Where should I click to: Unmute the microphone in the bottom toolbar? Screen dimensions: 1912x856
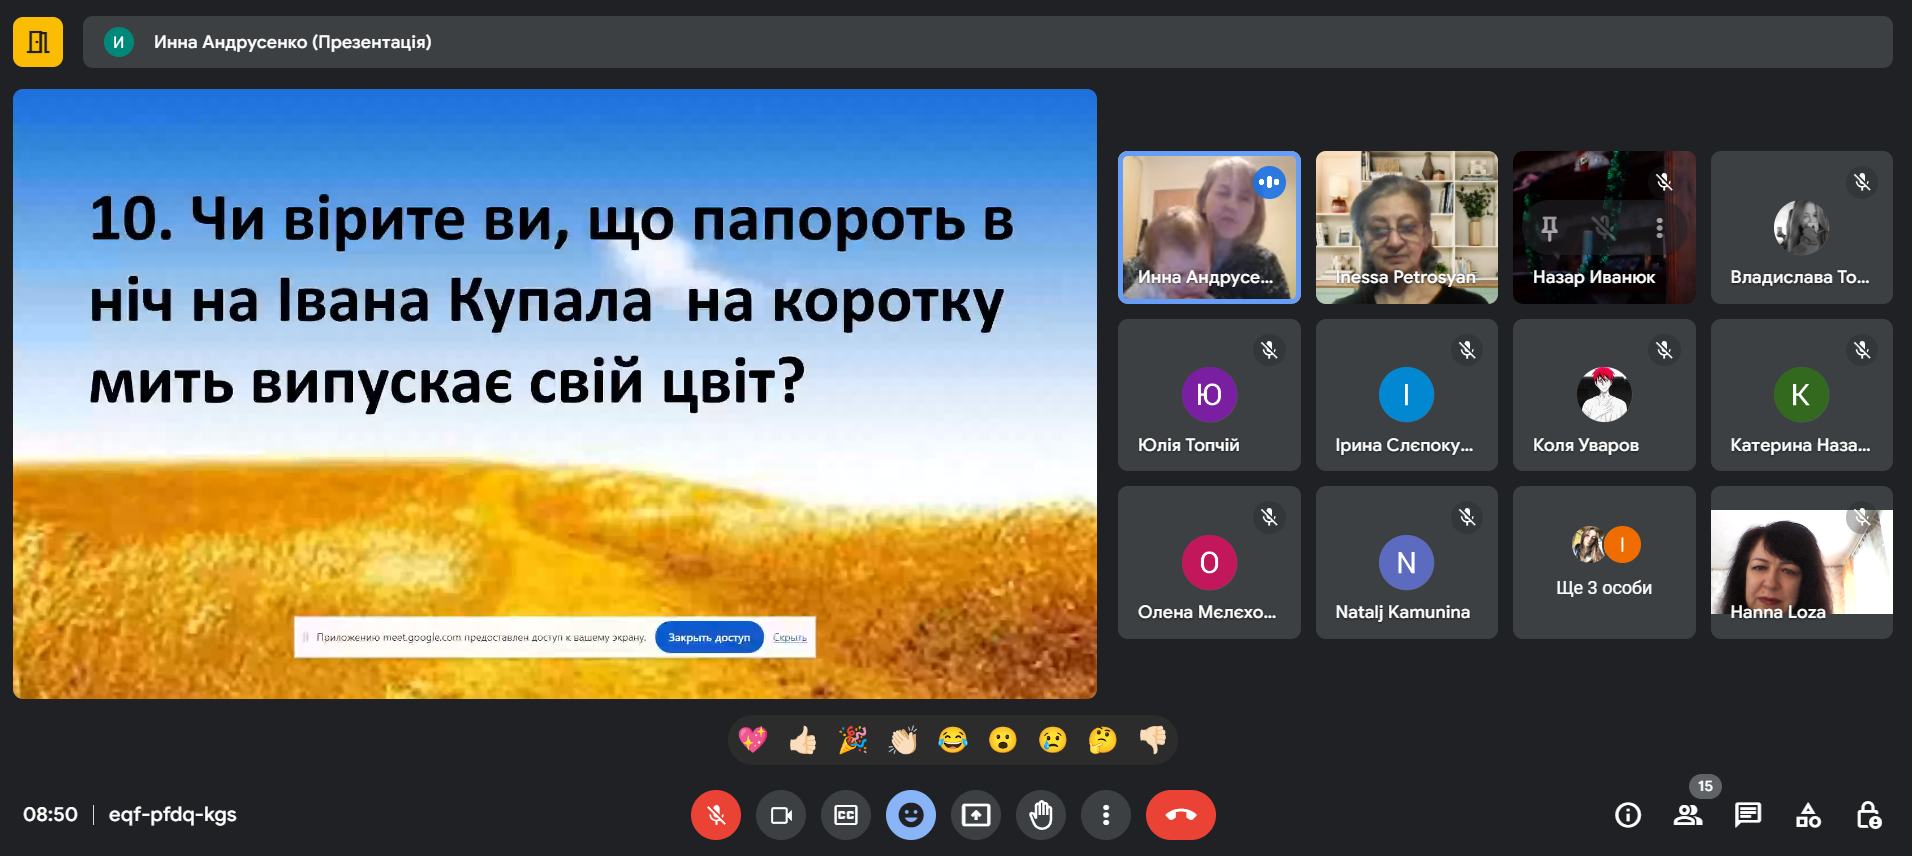tap(716, 815)
